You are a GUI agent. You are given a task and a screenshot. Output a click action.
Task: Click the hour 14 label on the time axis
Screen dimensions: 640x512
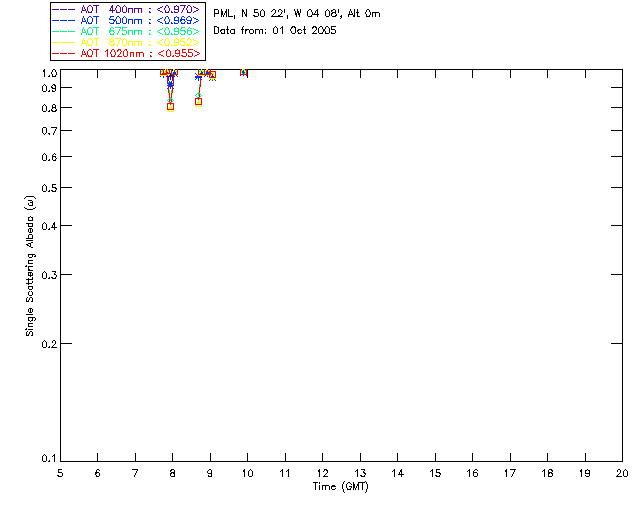point(398,473)
